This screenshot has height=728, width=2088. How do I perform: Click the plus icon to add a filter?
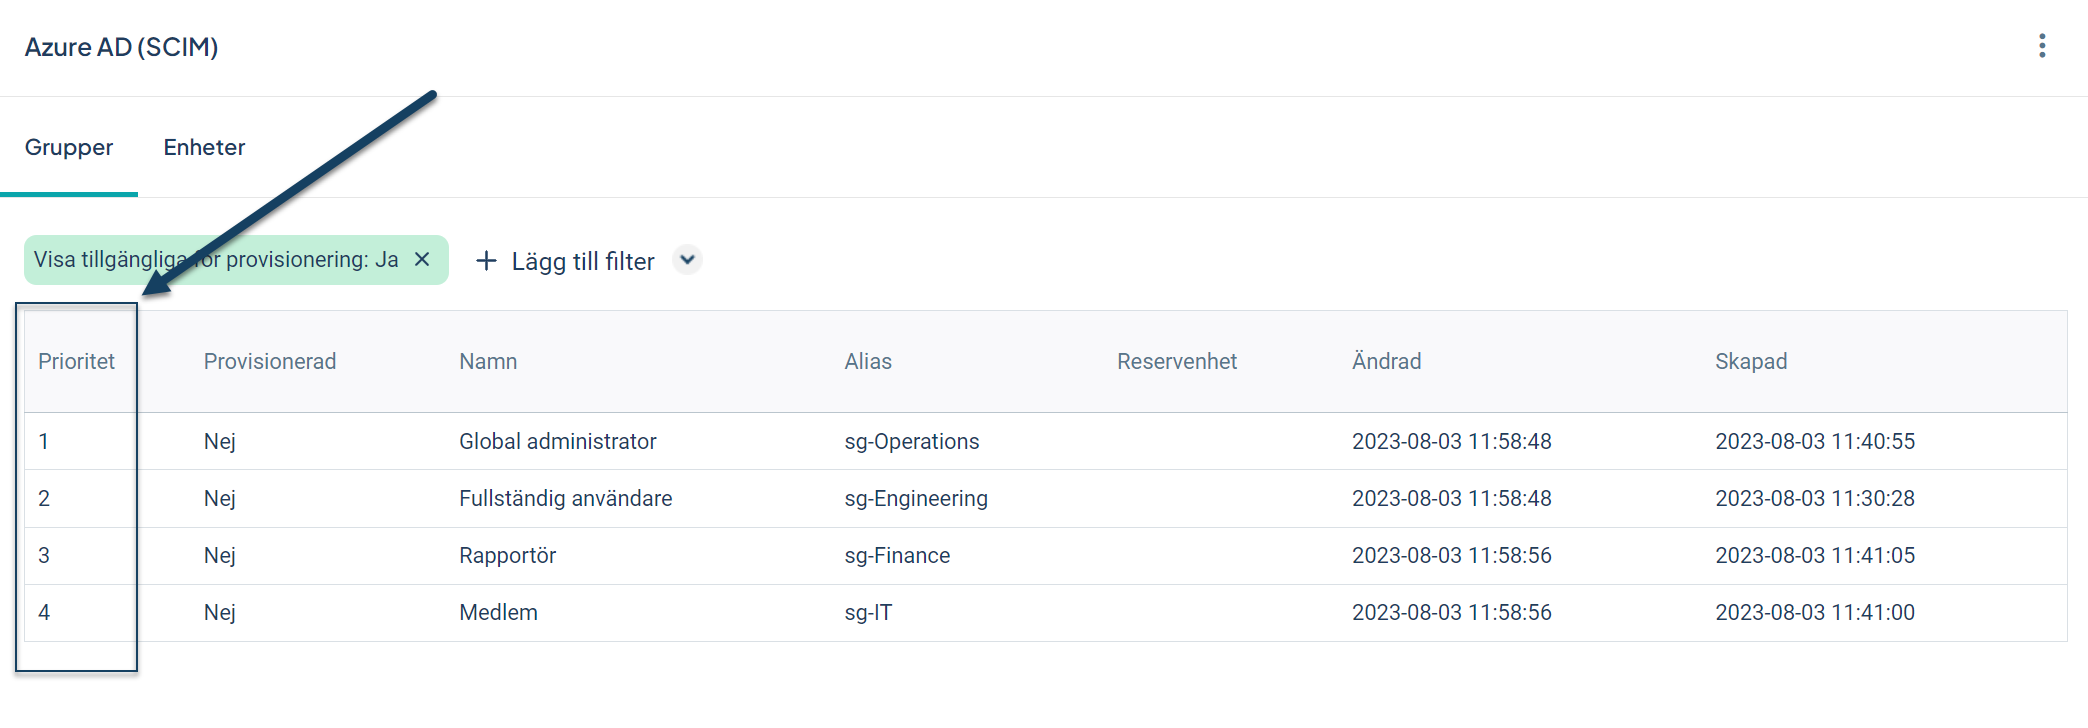pos(486,261)
